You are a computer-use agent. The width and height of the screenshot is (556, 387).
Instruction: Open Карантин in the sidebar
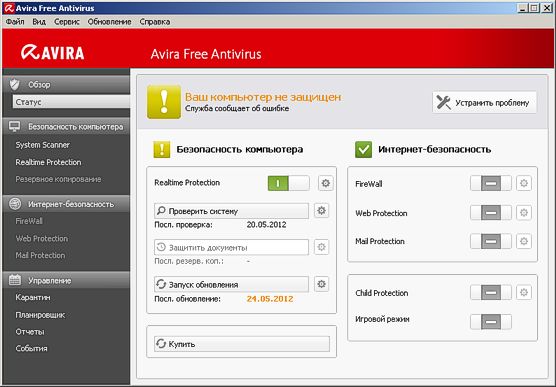click(33, 297)
